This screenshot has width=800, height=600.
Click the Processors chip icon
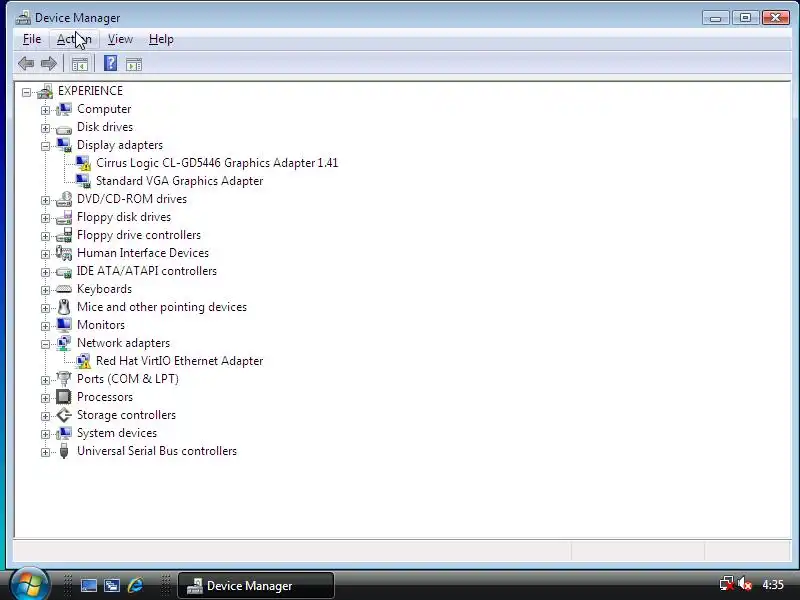[64, 397]
